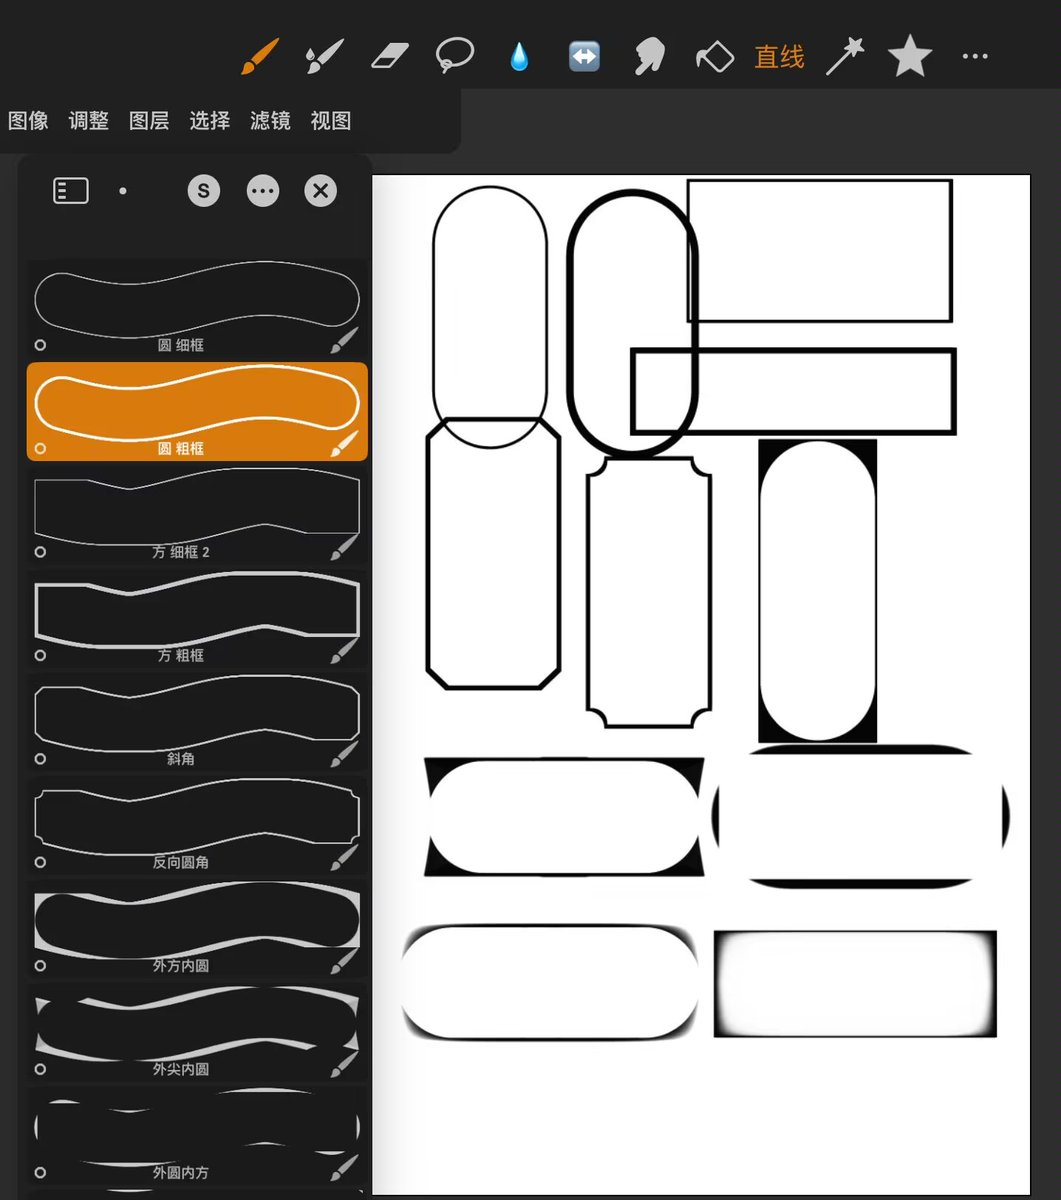Open the 图层 menu
The width and height of the screenshot is (1061, 1200).
click(149, 121)
